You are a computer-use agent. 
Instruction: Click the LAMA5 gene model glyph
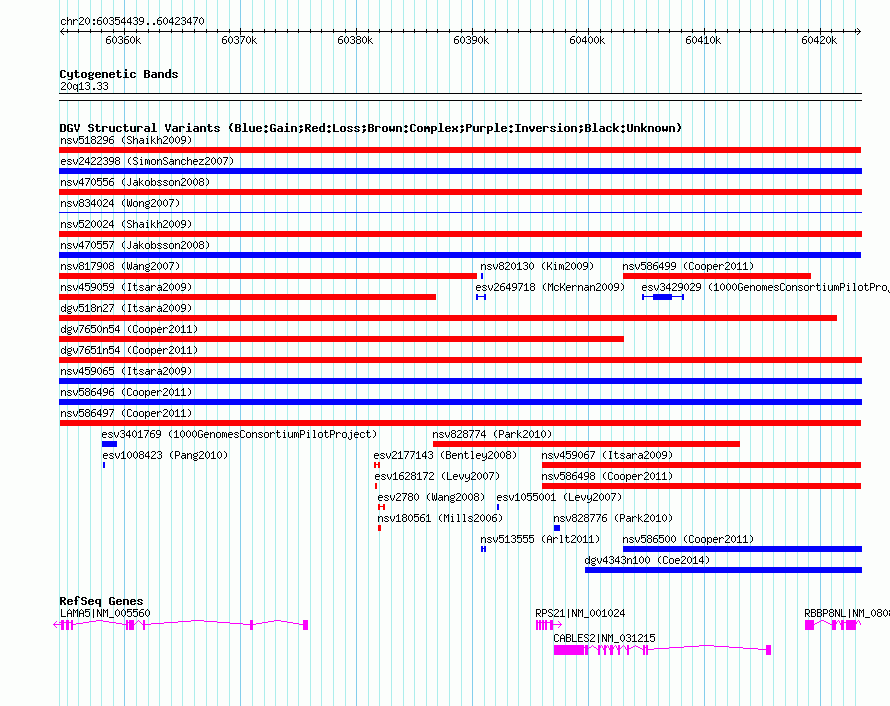click(180, 625)
